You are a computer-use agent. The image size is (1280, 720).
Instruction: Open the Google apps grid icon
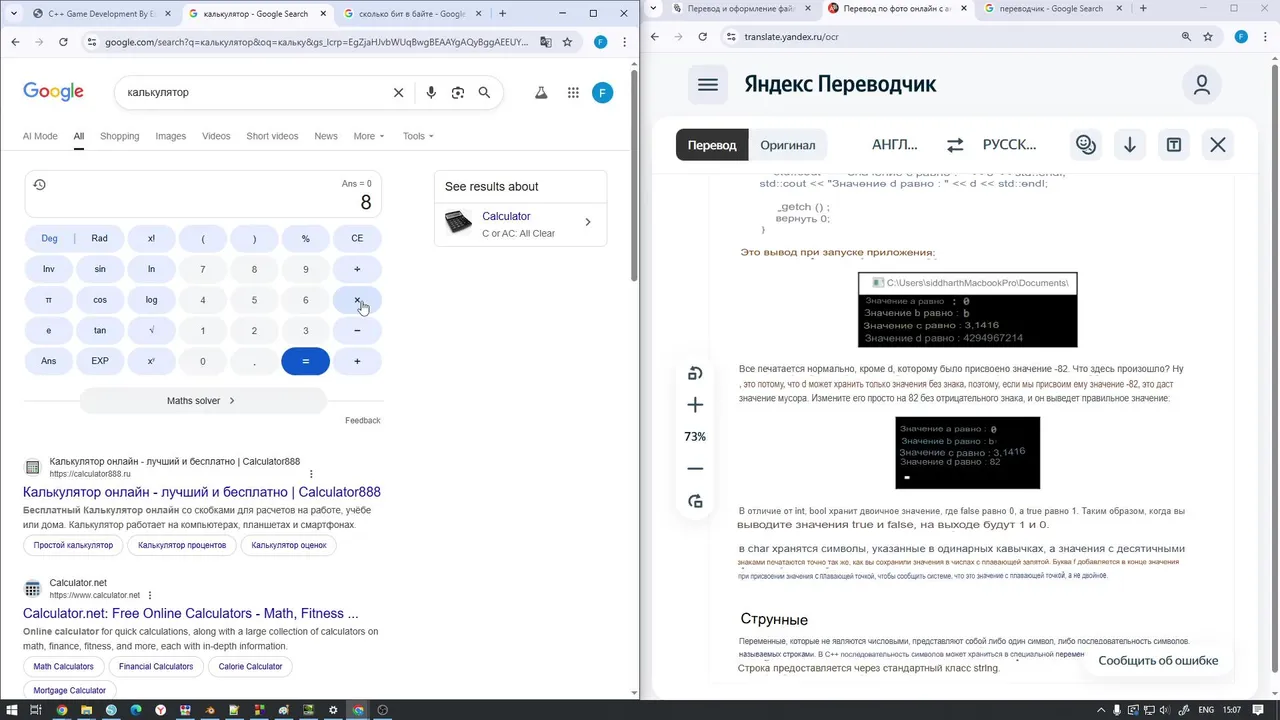click(573, 92)
